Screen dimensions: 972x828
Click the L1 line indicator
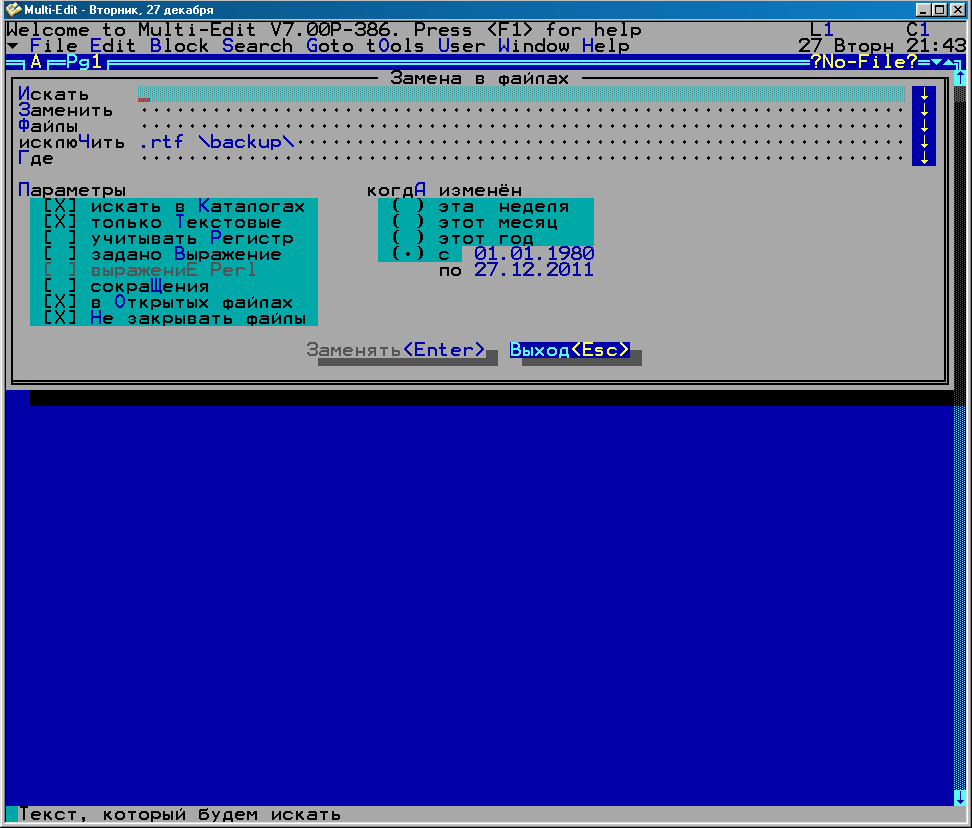(x=821, y=29)
